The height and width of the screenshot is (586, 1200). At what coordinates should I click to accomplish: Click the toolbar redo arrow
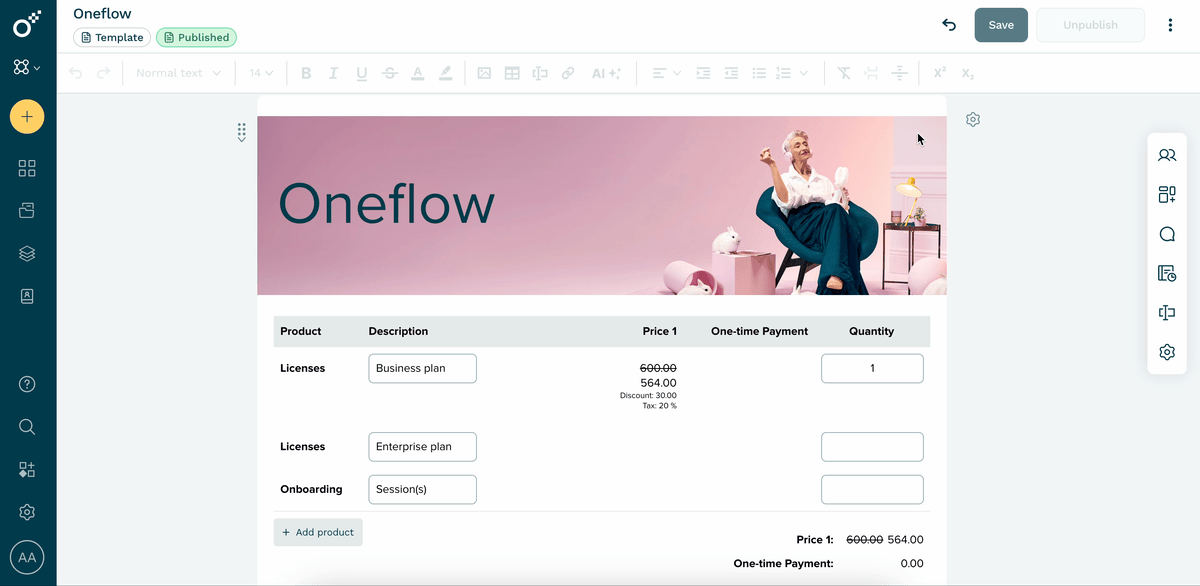click(103, 73)
